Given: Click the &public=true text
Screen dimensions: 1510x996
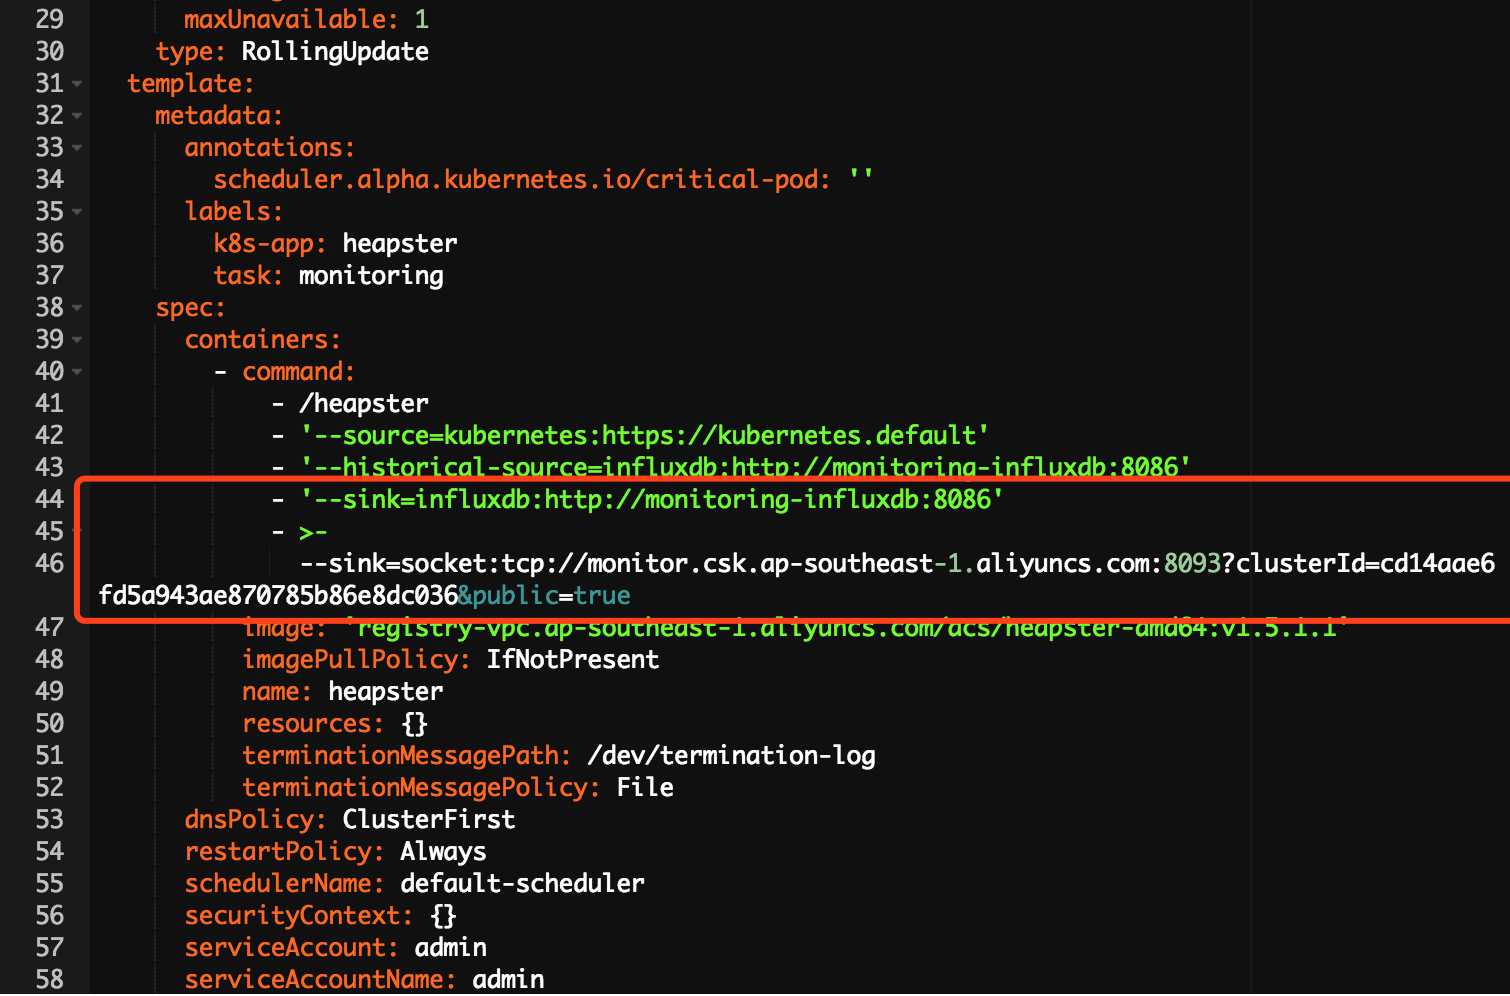Looking at the screenshot, I should [544, 596].
